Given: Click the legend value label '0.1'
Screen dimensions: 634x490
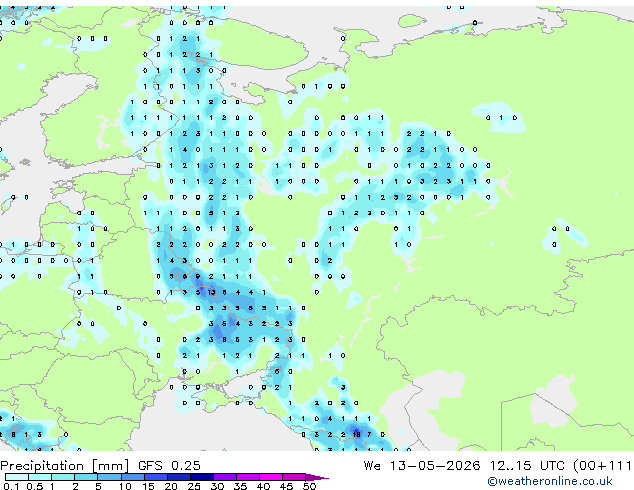Looking at the screenshot, I should [x=11, y=486].
